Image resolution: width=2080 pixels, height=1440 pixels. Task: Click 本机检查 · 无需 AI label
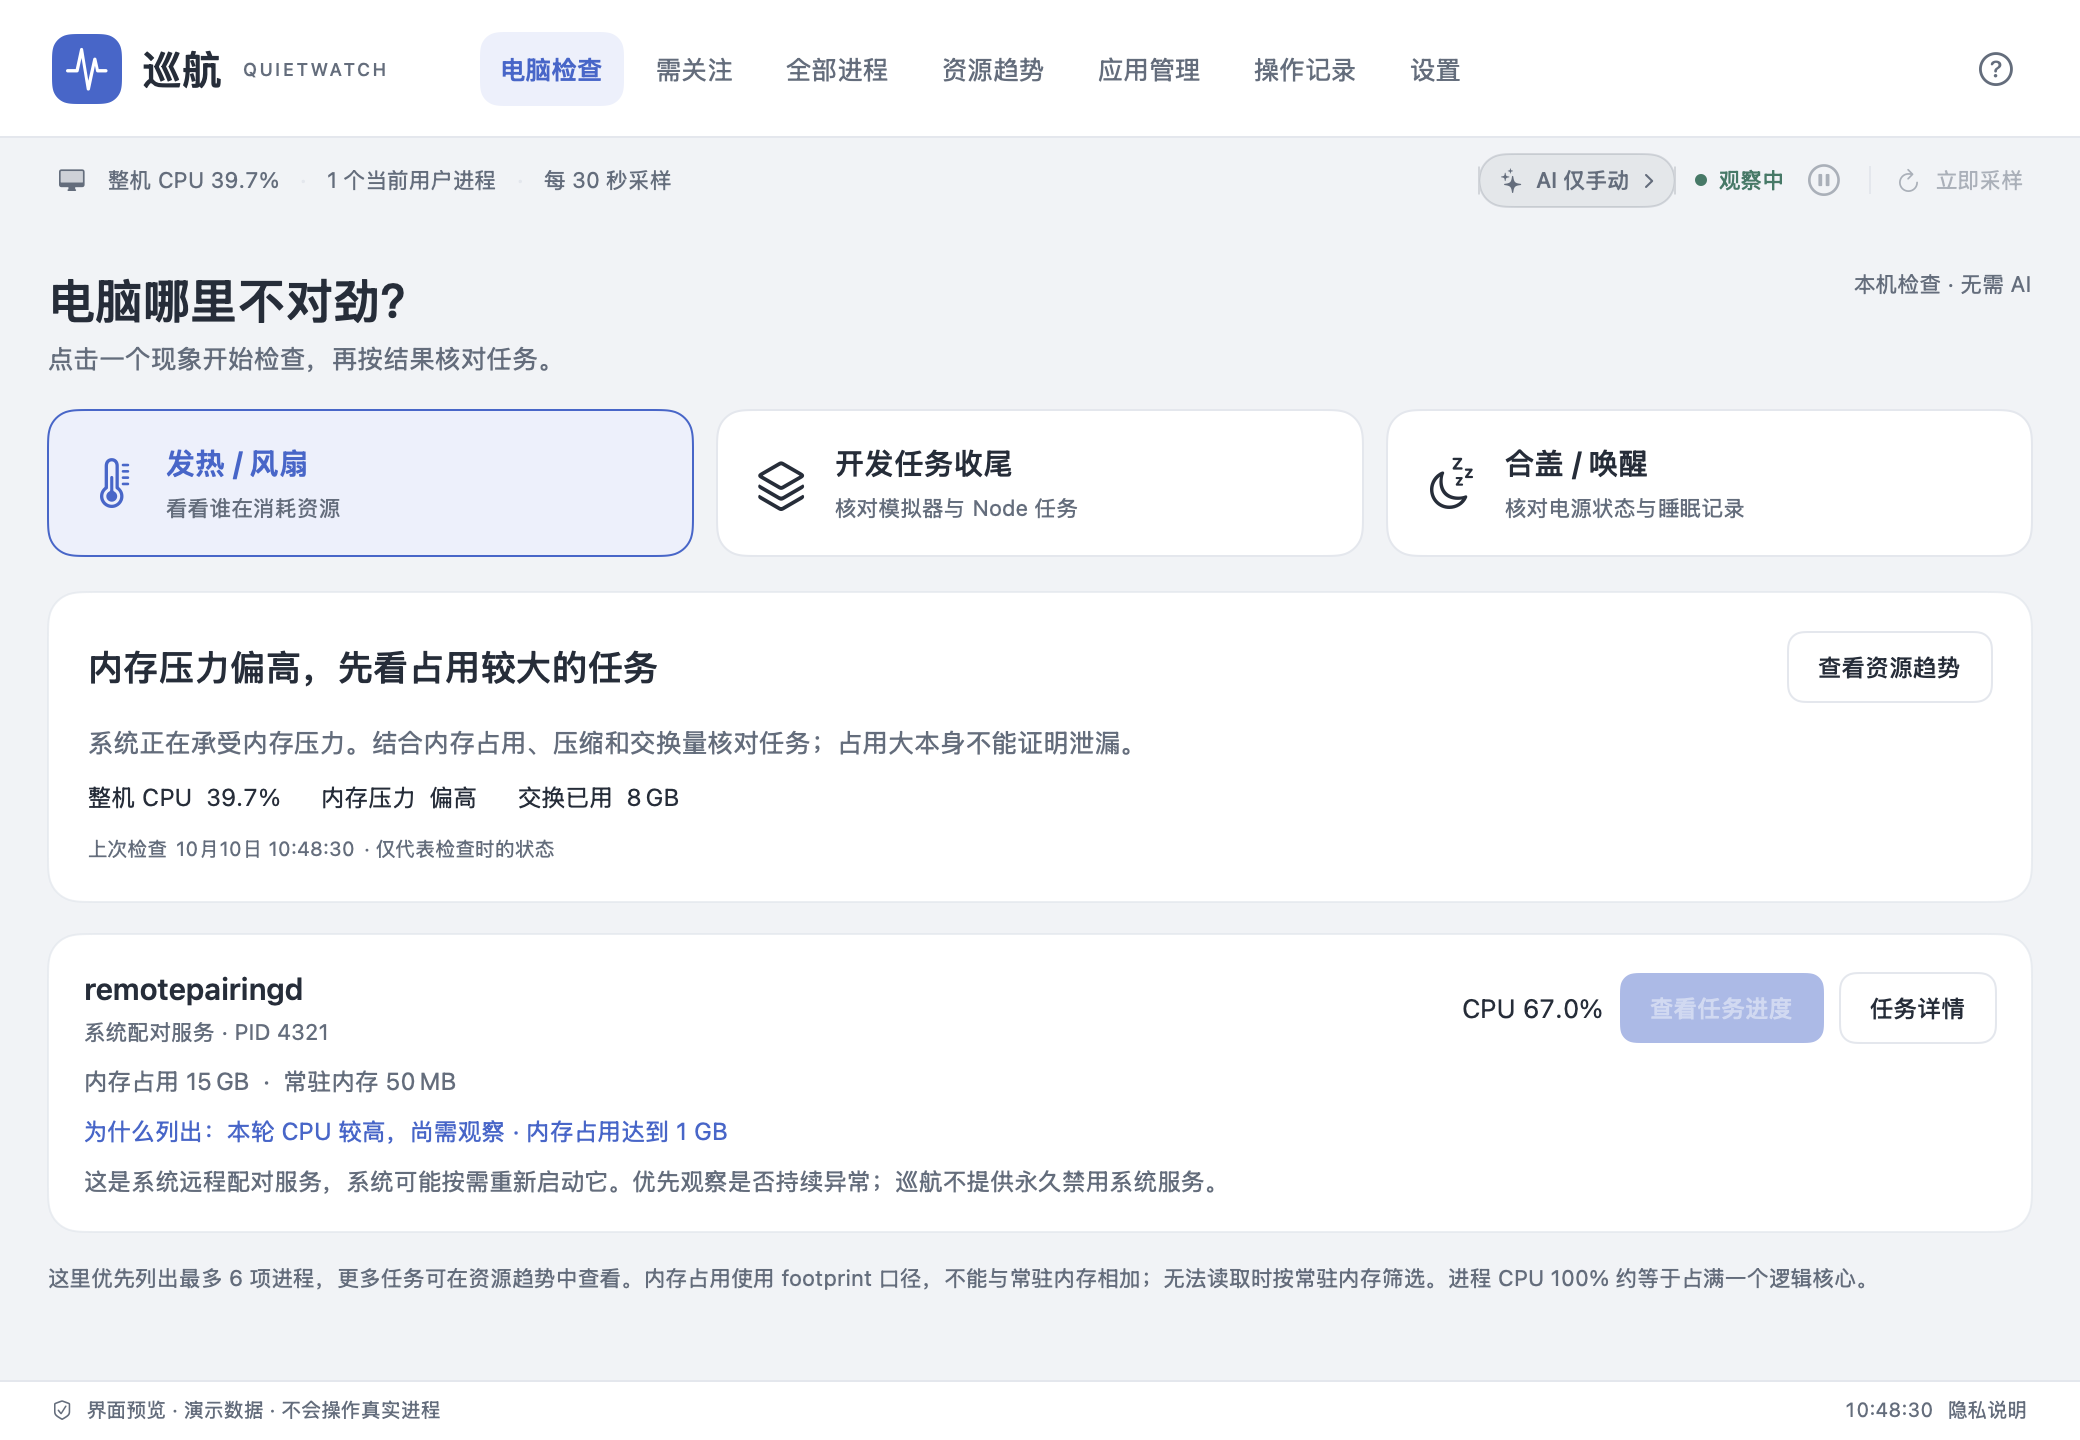1942,285
